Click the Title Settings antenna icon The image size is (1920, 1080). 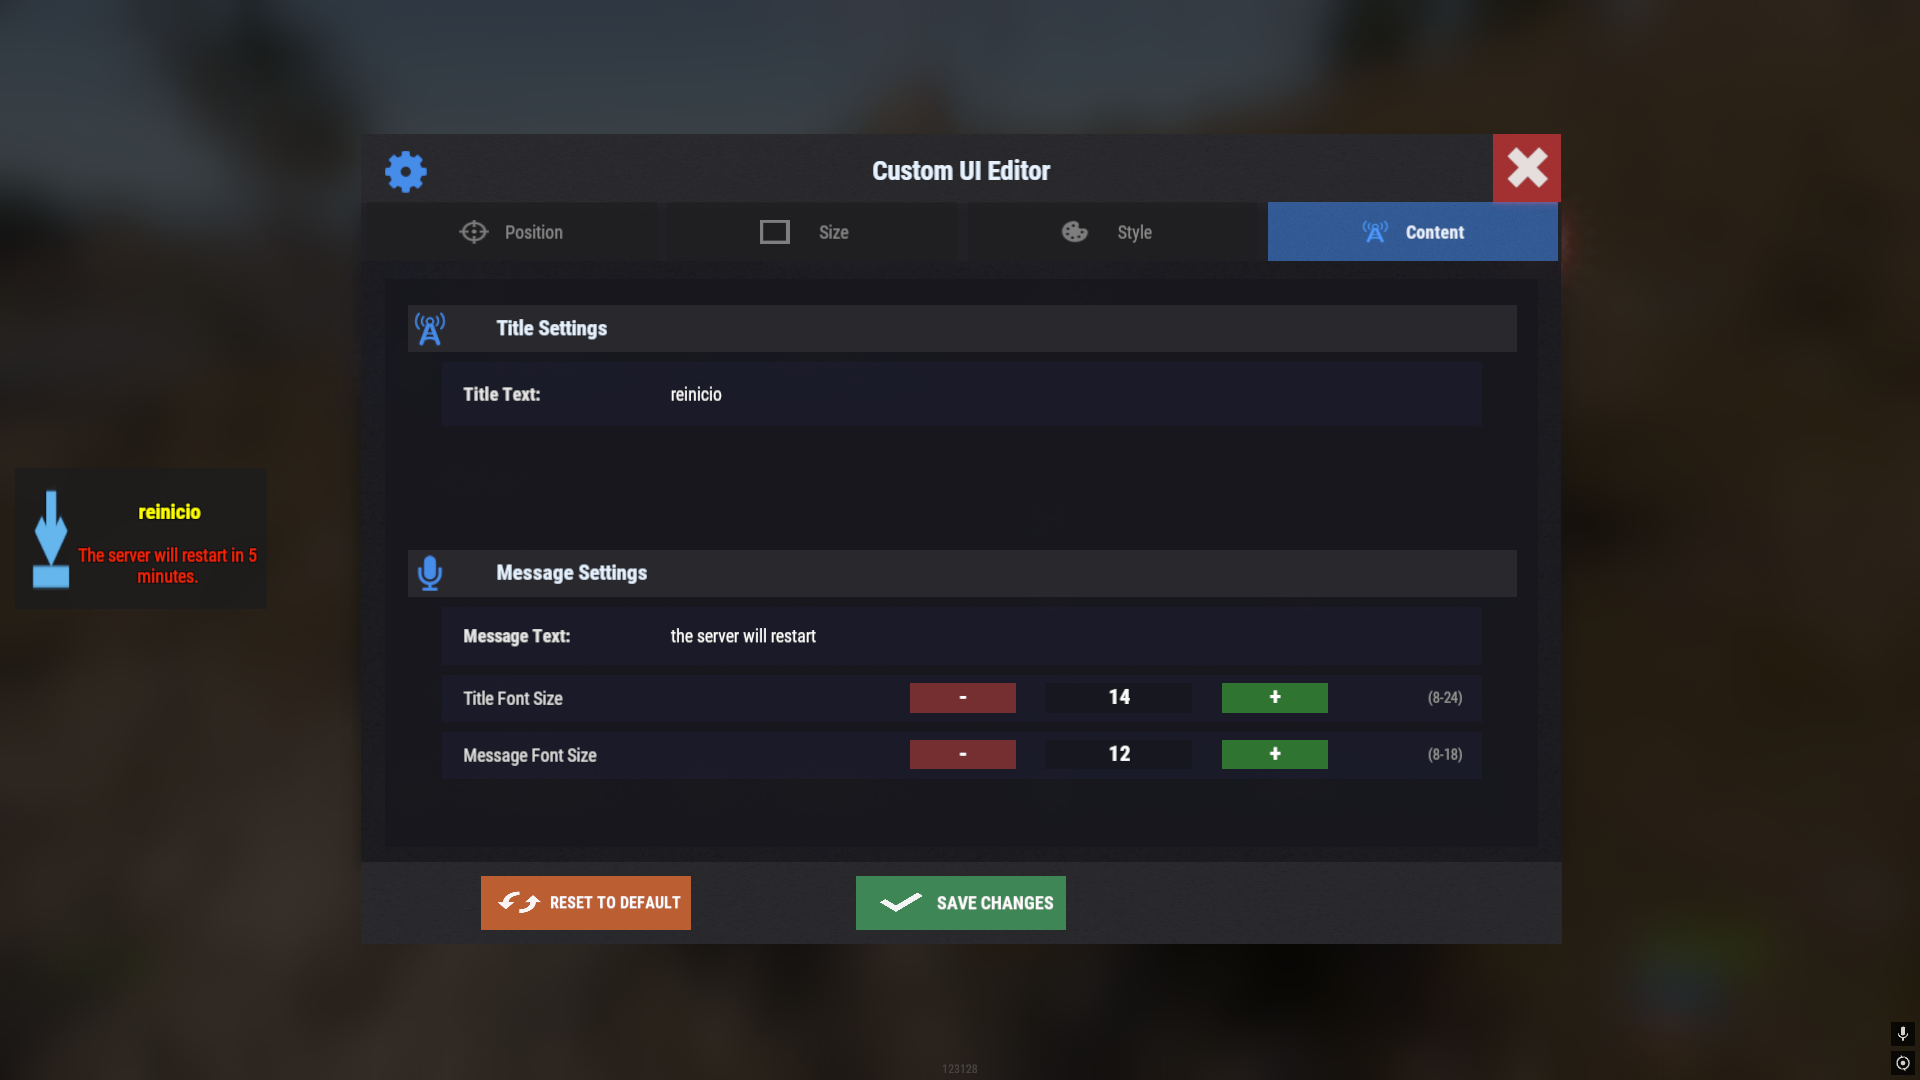[430, 328]
